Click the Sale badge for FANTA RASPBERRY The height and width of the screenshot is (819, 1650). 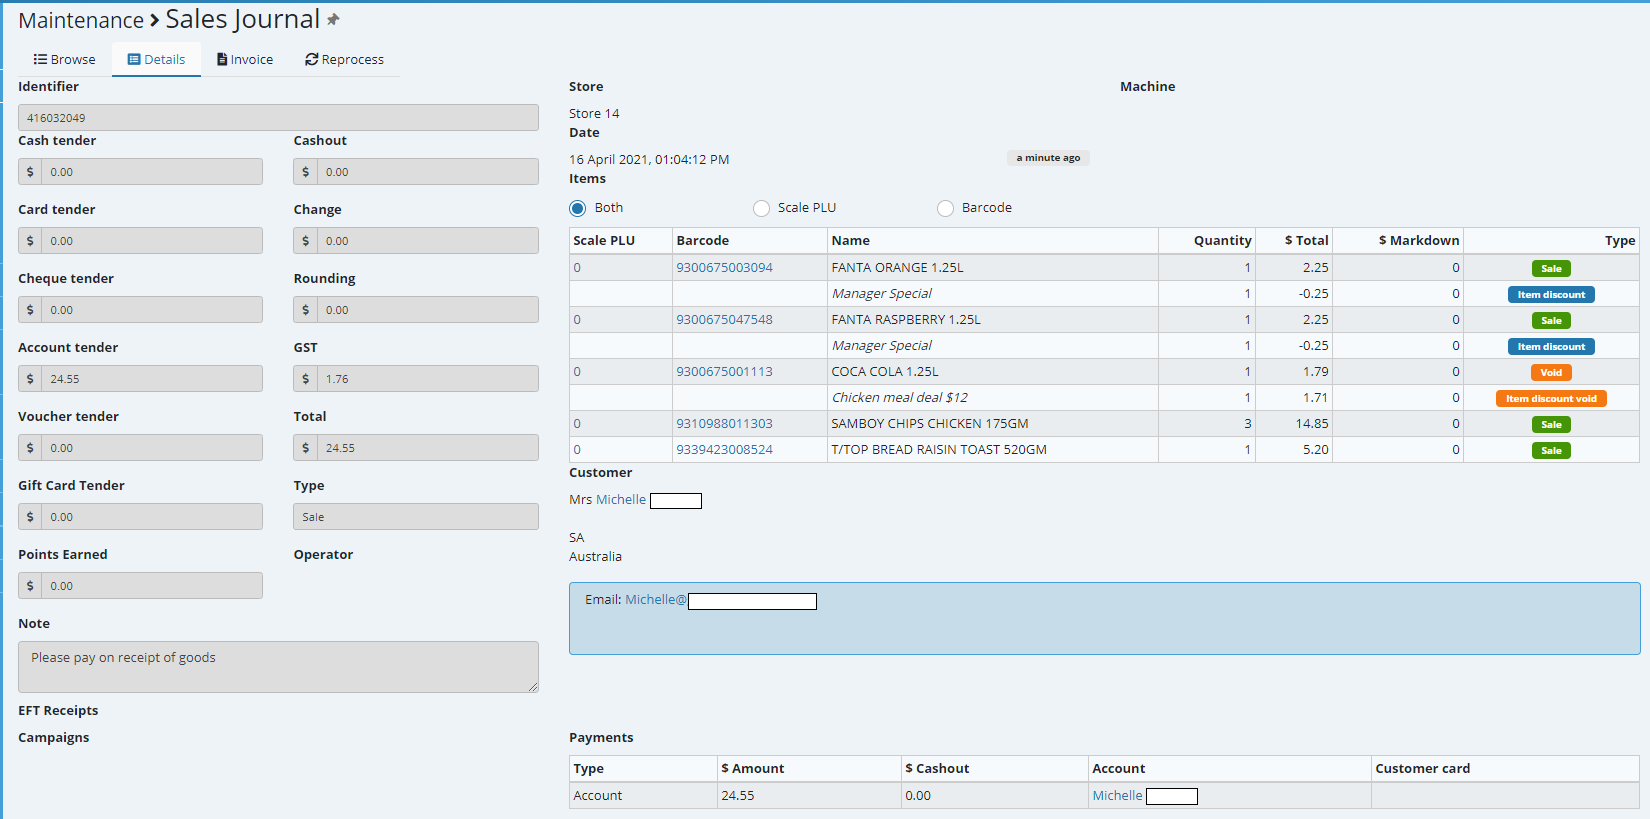(1551, 321)
